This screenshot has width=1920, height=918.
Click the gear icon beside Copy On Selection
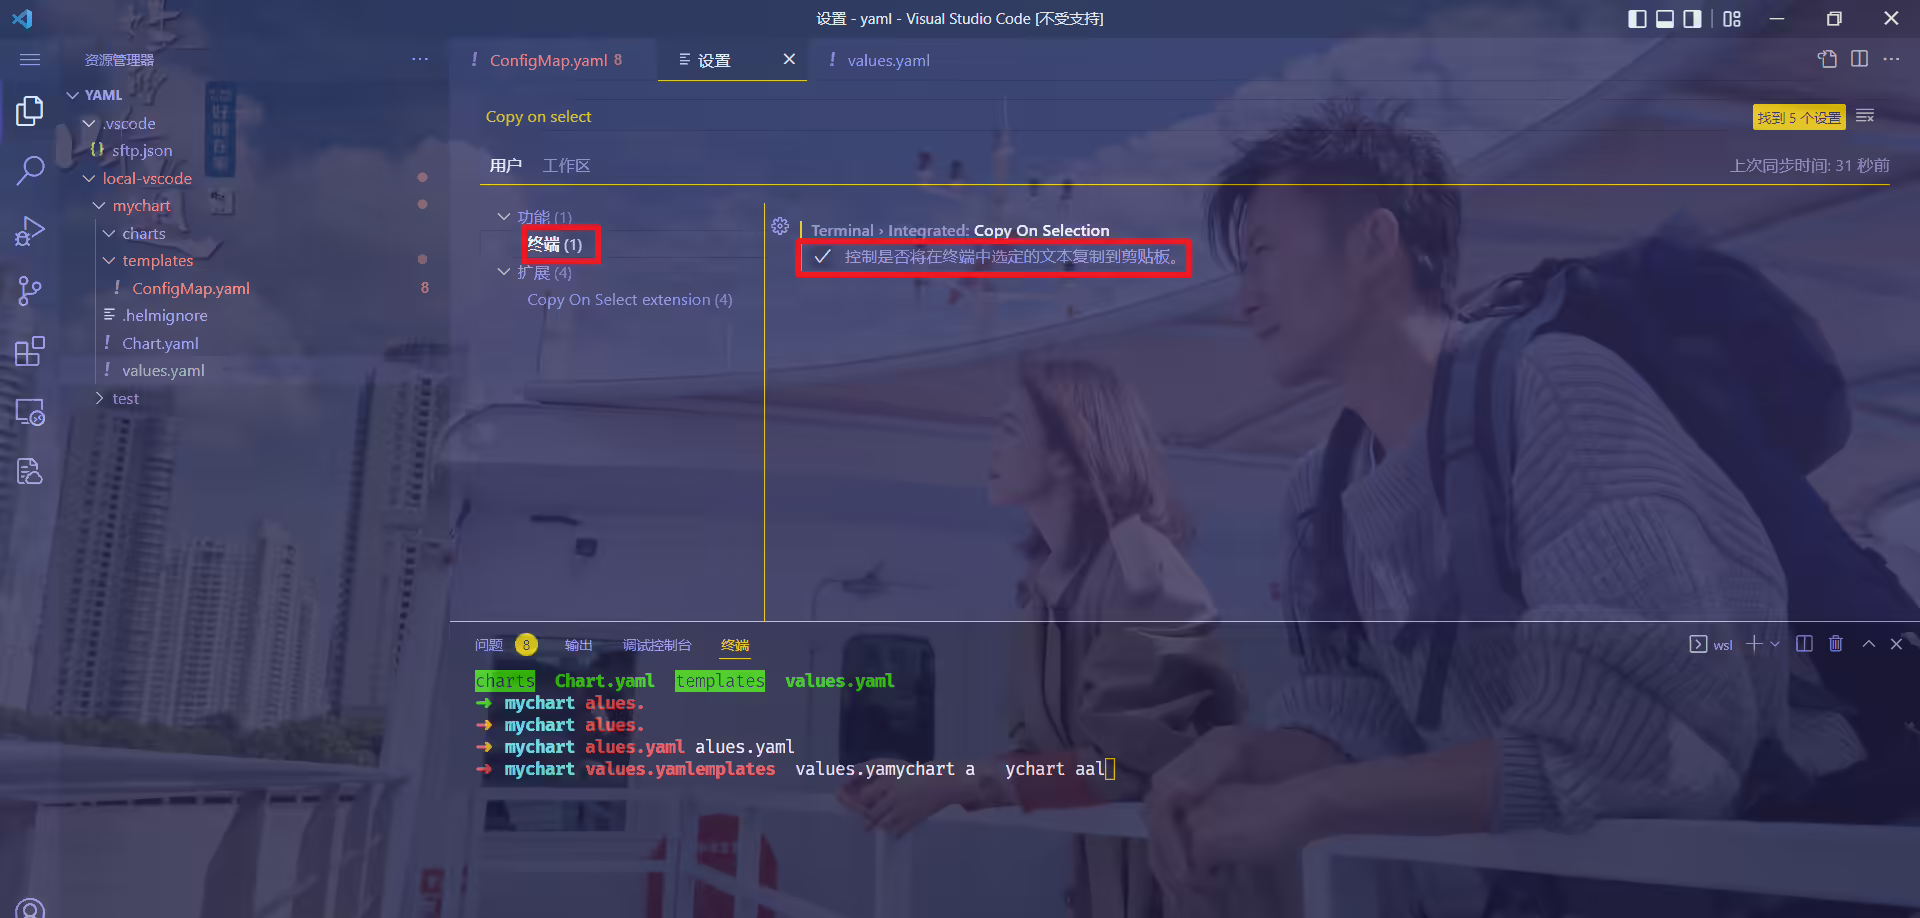pyautogui.click(x=780, y=227)
